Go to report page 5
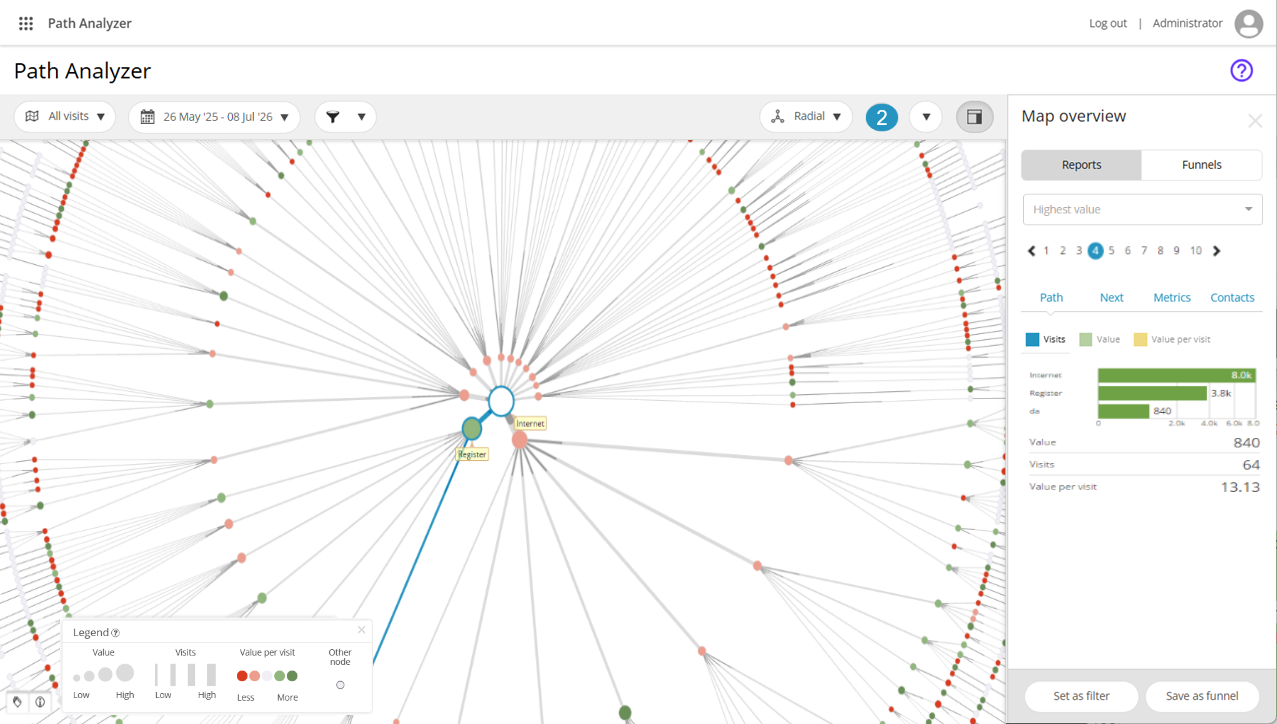 tap(1112, 251)
